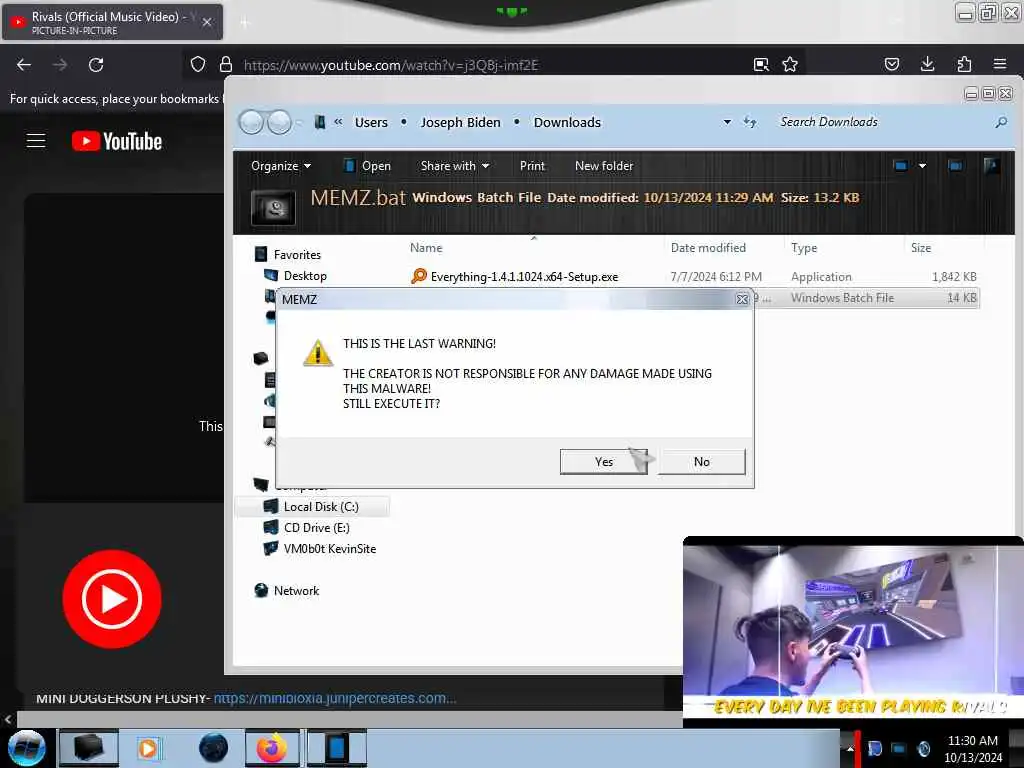Open the Share with dropdown
The width and height of the screenshot is (1024, 768).
[455, 166]
